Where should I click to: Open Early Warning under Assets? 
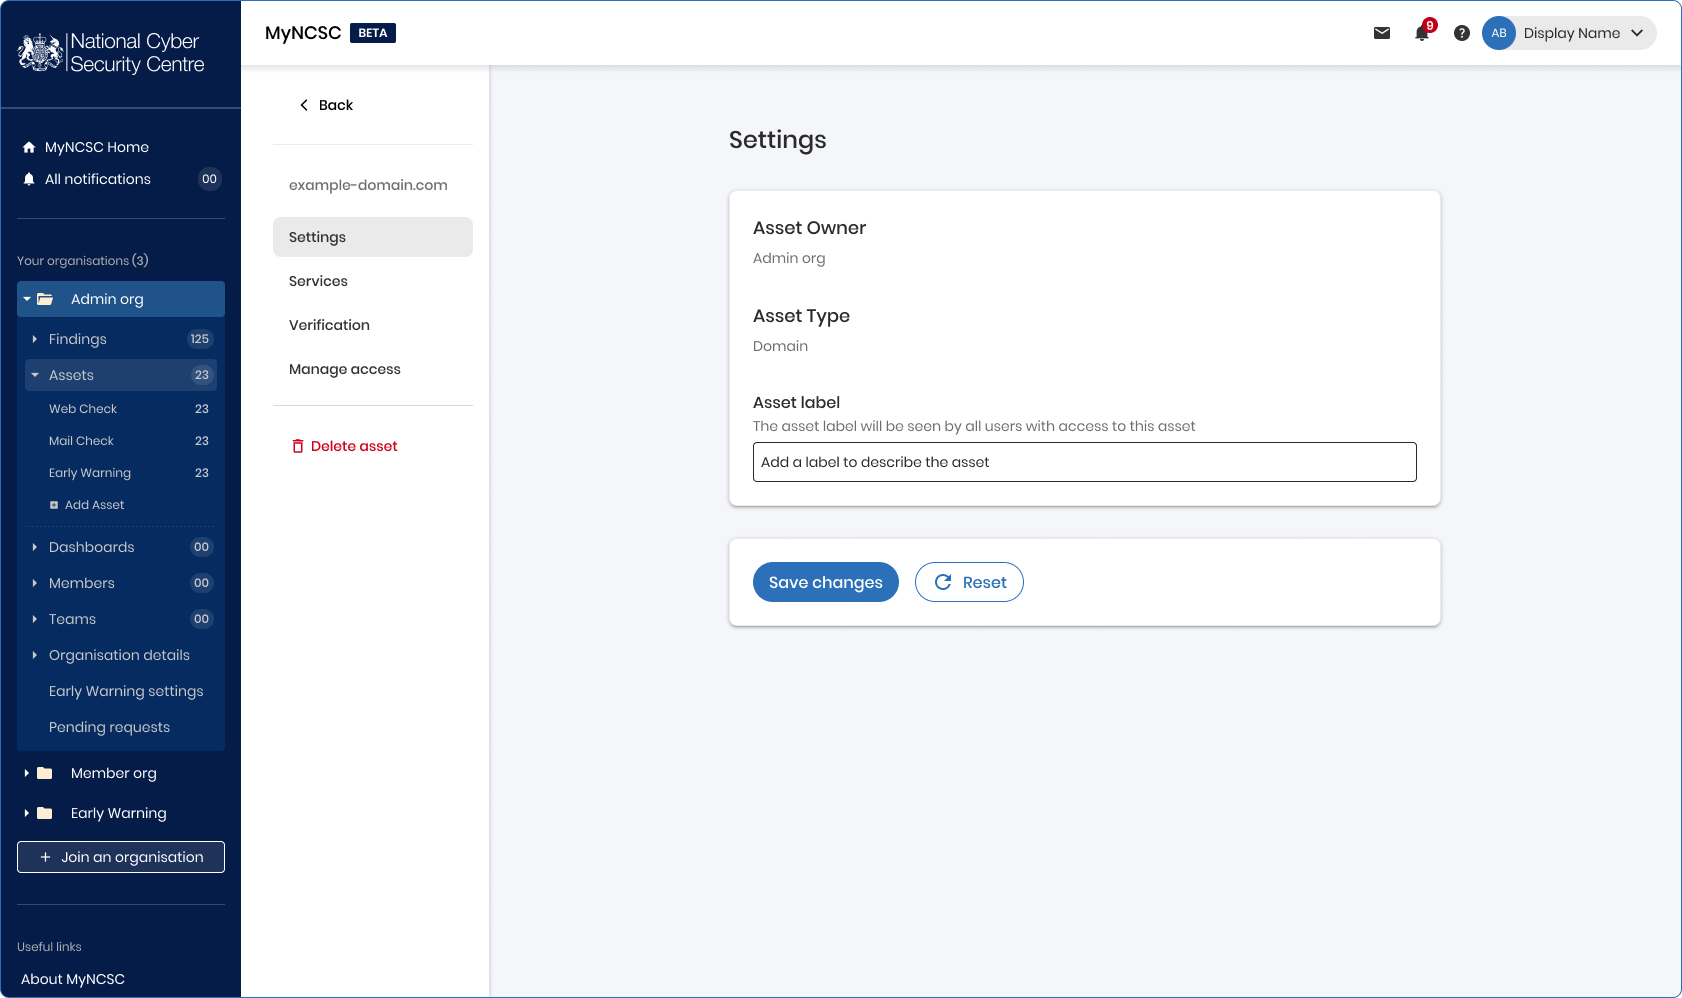(90, 473)
